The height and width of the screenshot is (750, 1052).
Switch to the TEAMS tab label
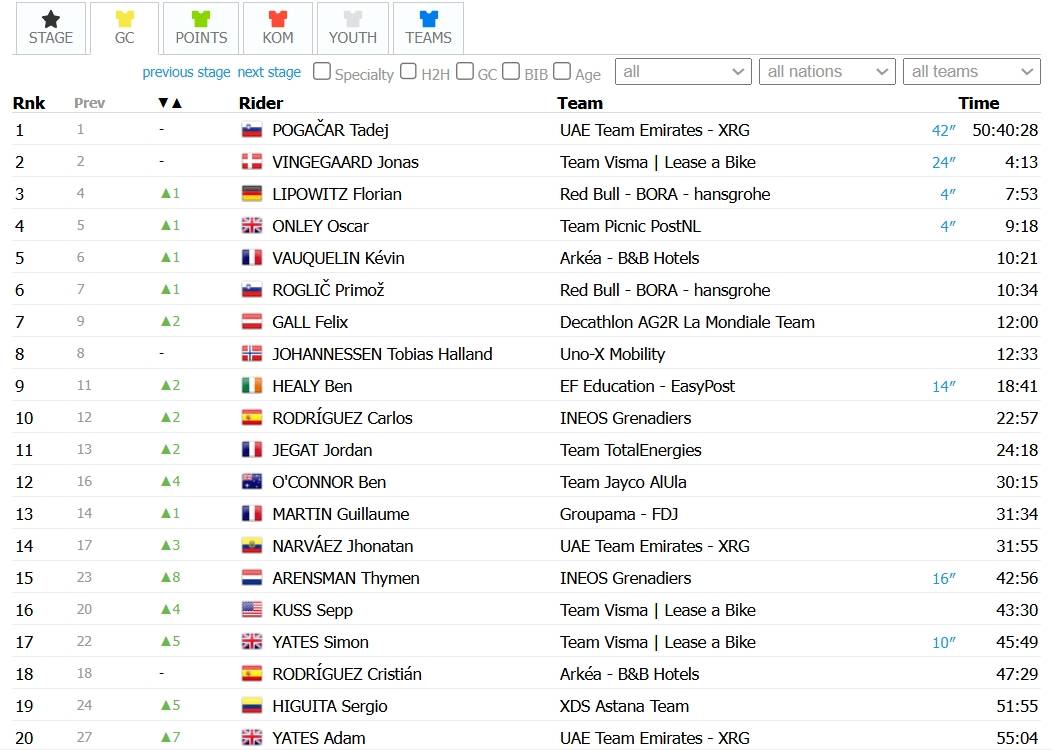point(428,38)
